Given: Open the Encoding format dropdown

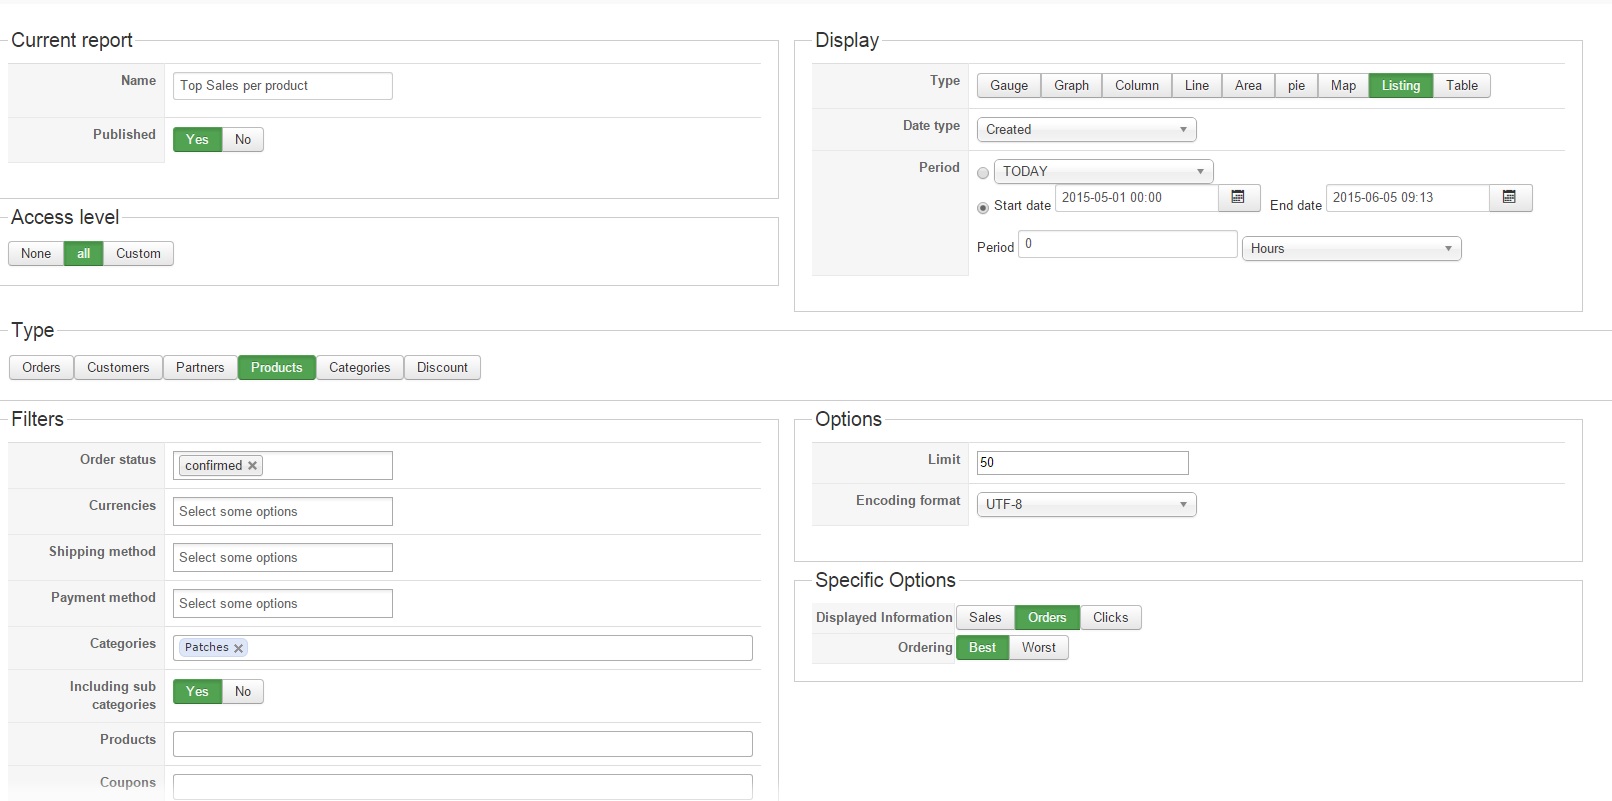Looking at the screenshot, I should [1086, 505].
